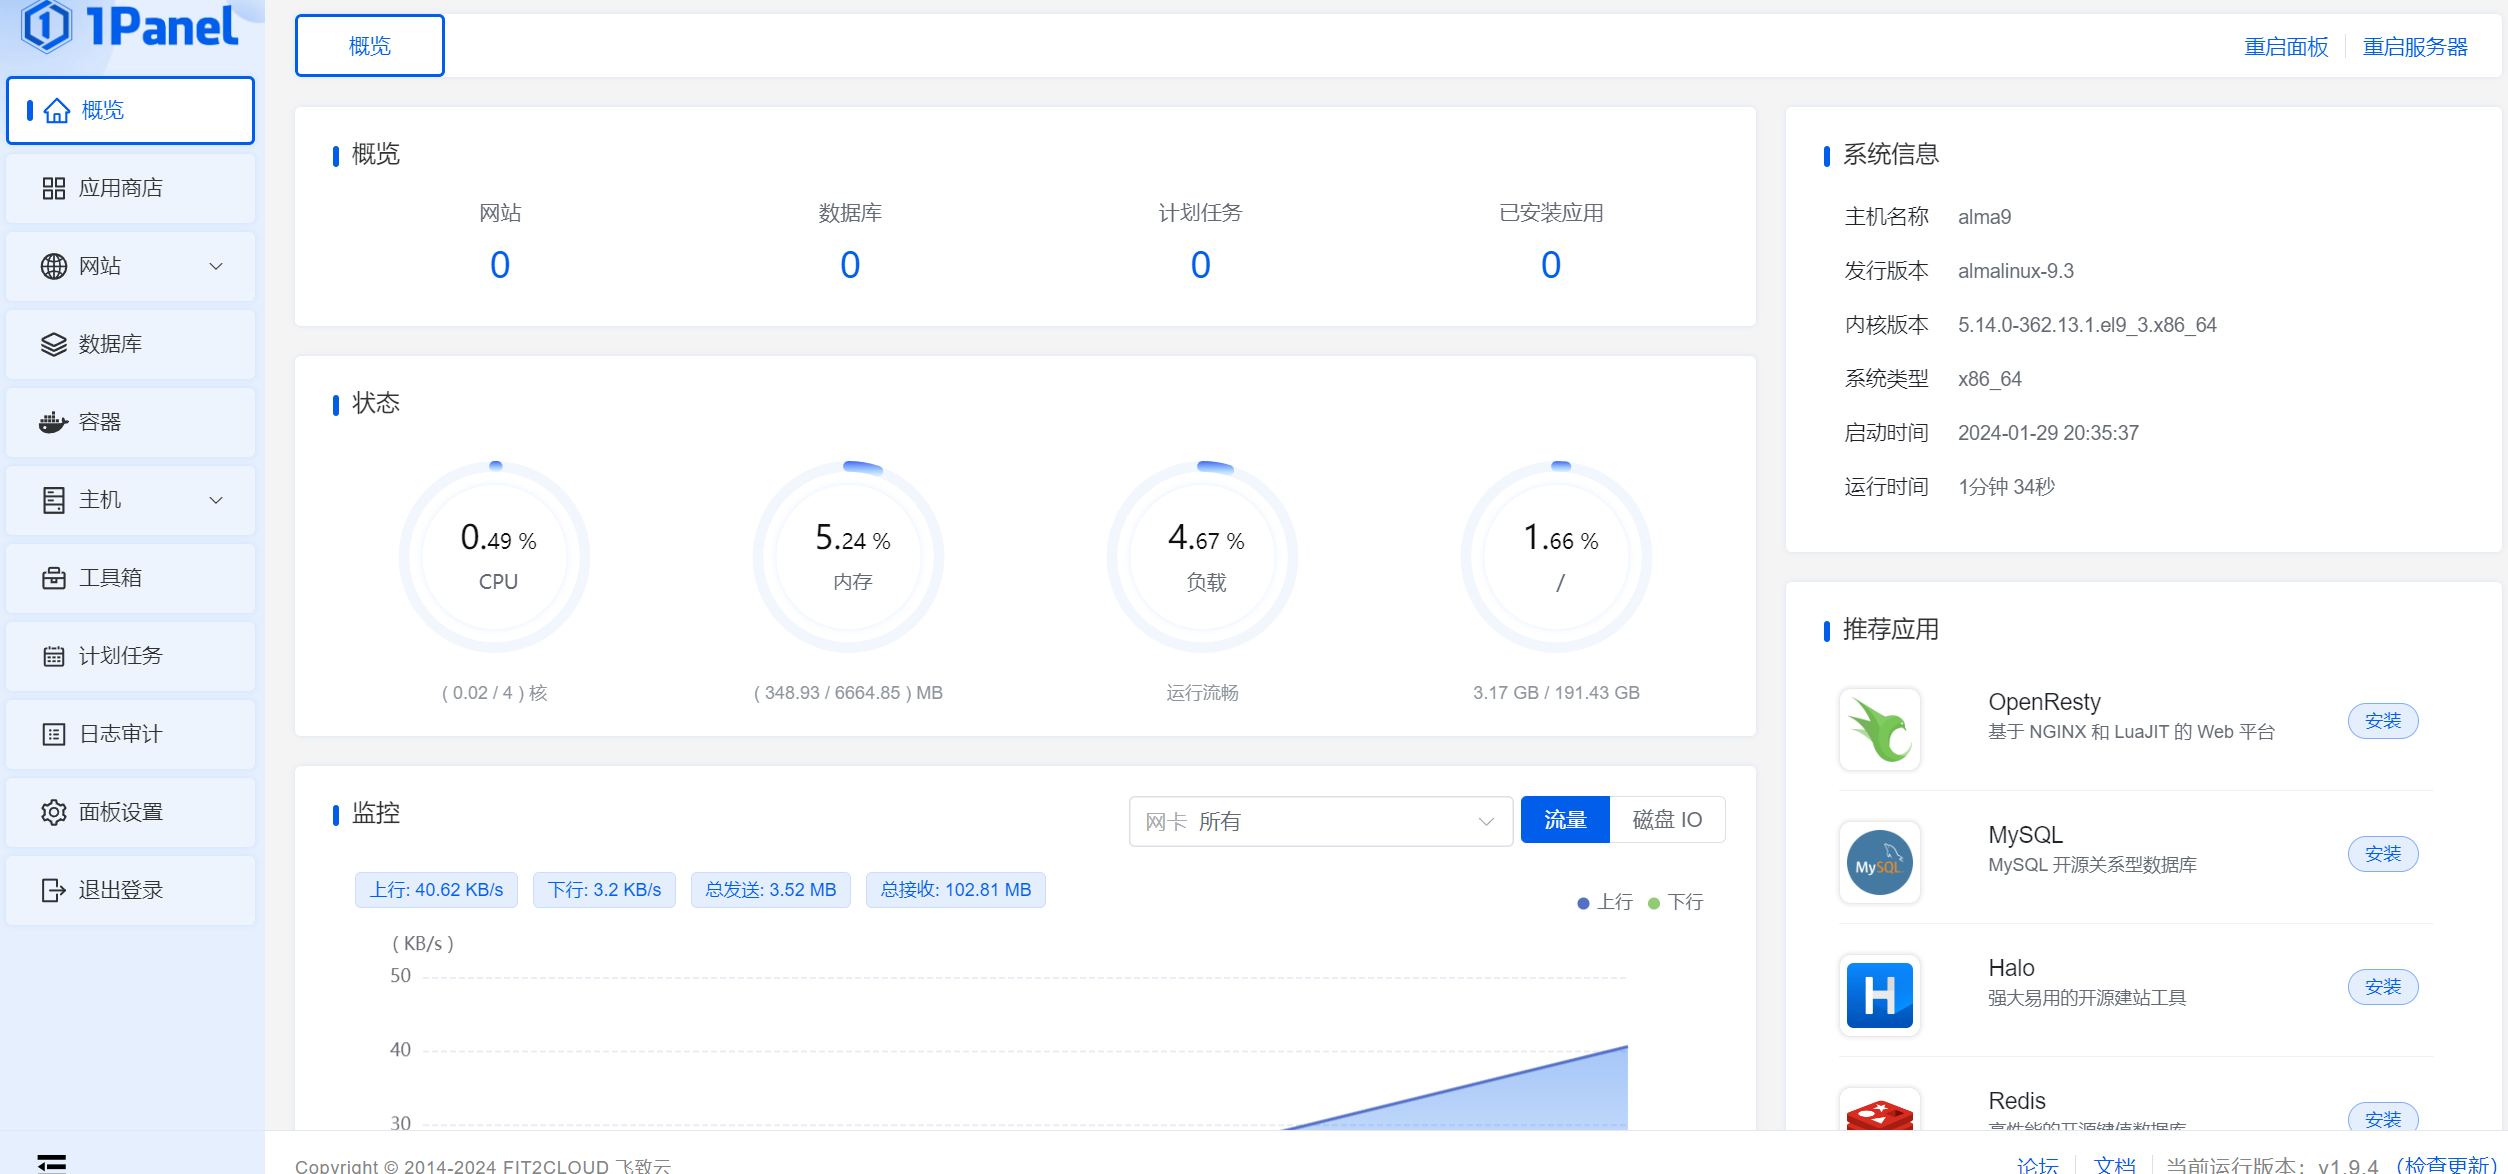Click the hostname value alma9

click(1985, 217)
